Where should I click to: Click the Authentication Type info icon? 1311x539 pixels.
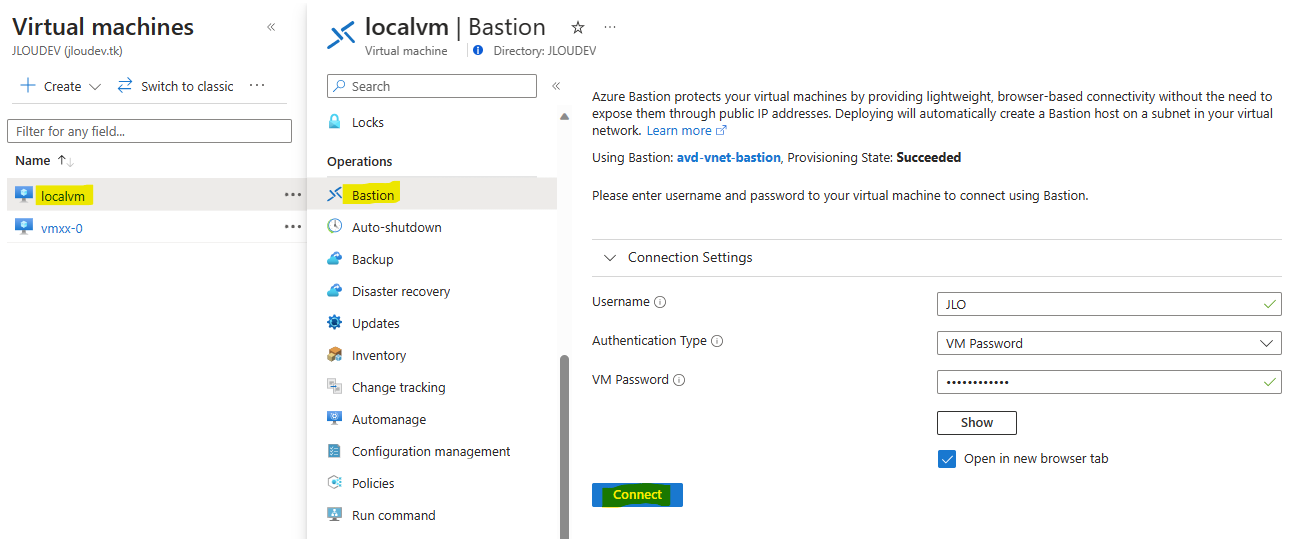(x=717, y=341)
